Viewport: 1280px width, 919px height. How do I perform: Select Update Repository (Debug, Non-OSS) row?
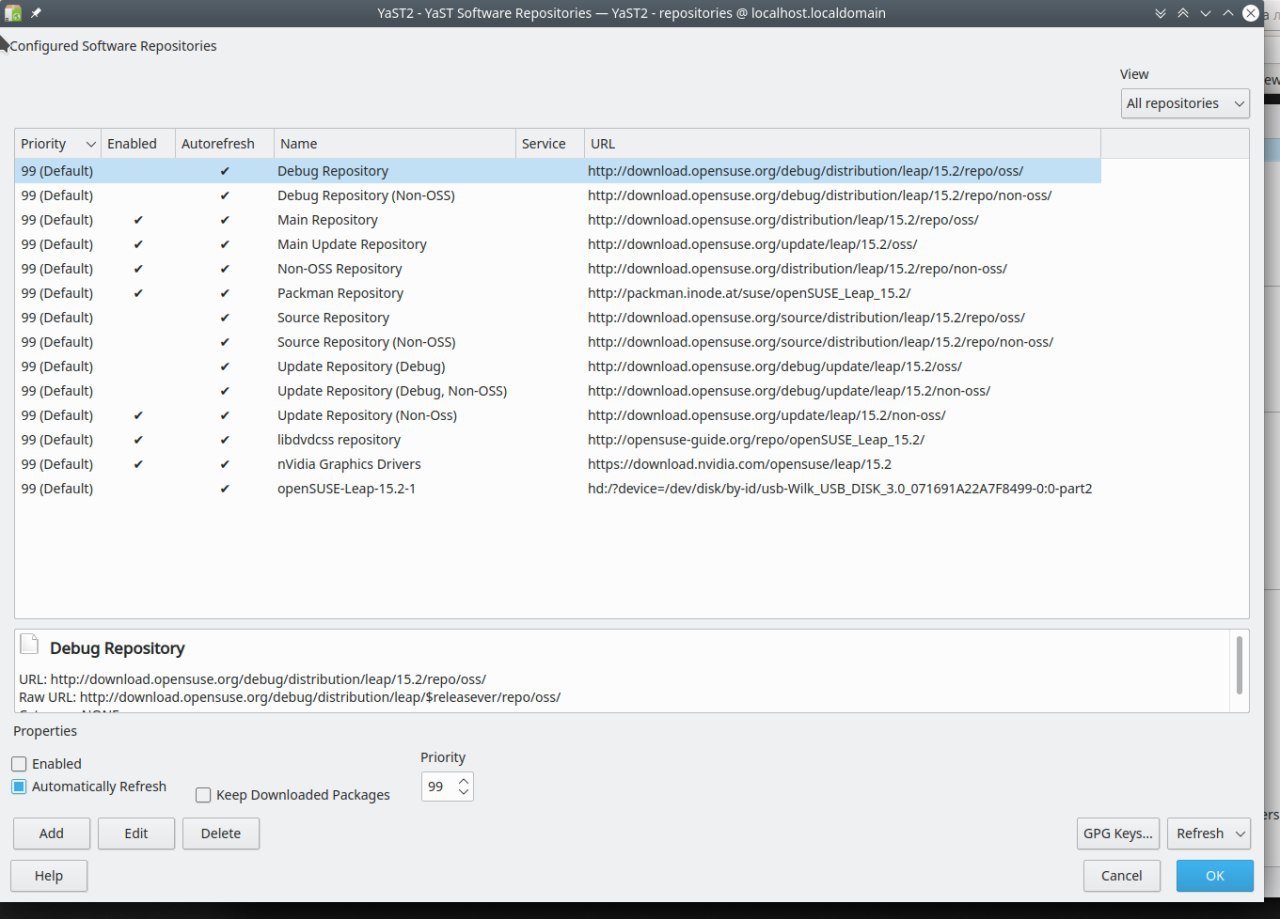(558, 391)
